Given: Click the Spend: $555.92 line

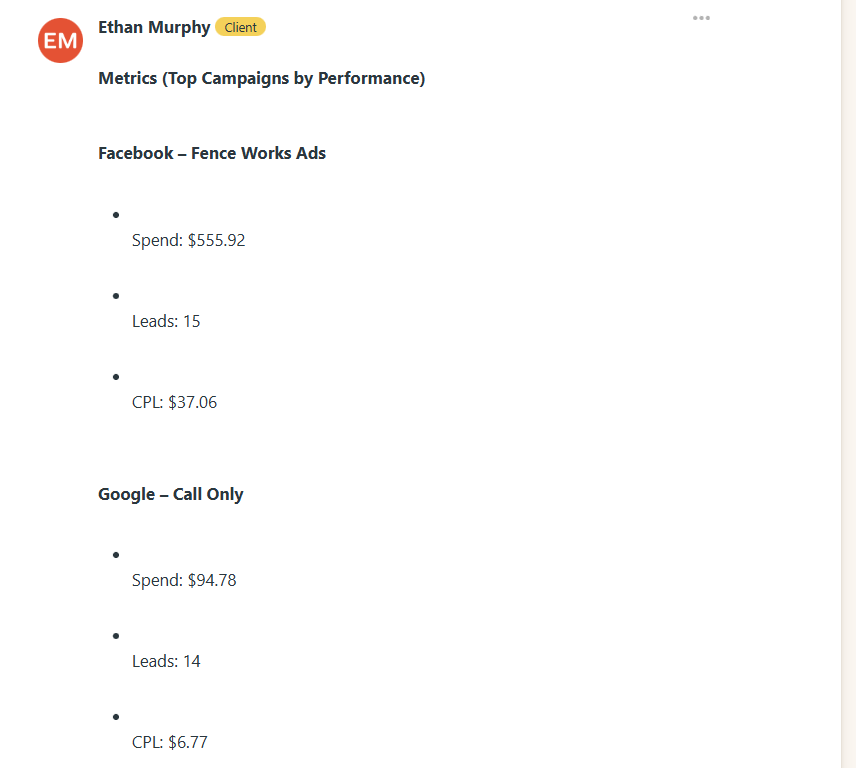Looking at the screenshot, I should [188, 240].
